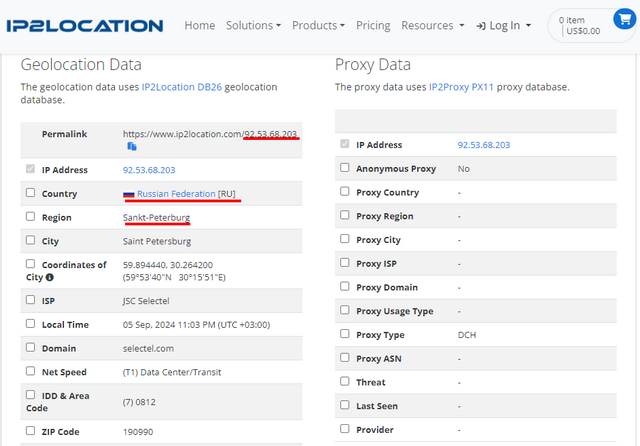Check the Provider checkbox
Image resolution: width=640 pixels, height=446 pixels.
coord(345,428)
